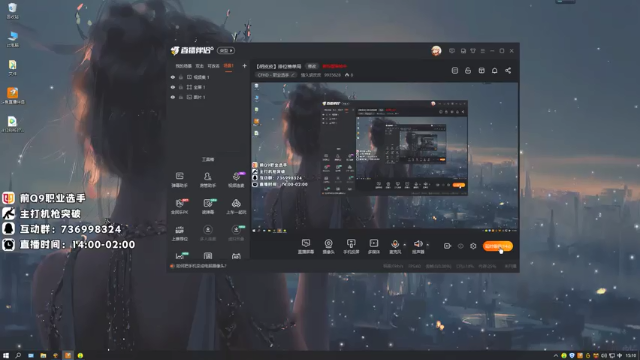This screenshot has width=640, height=360.
Task: Open the document notes icon in the header
Action: (455, 71)
